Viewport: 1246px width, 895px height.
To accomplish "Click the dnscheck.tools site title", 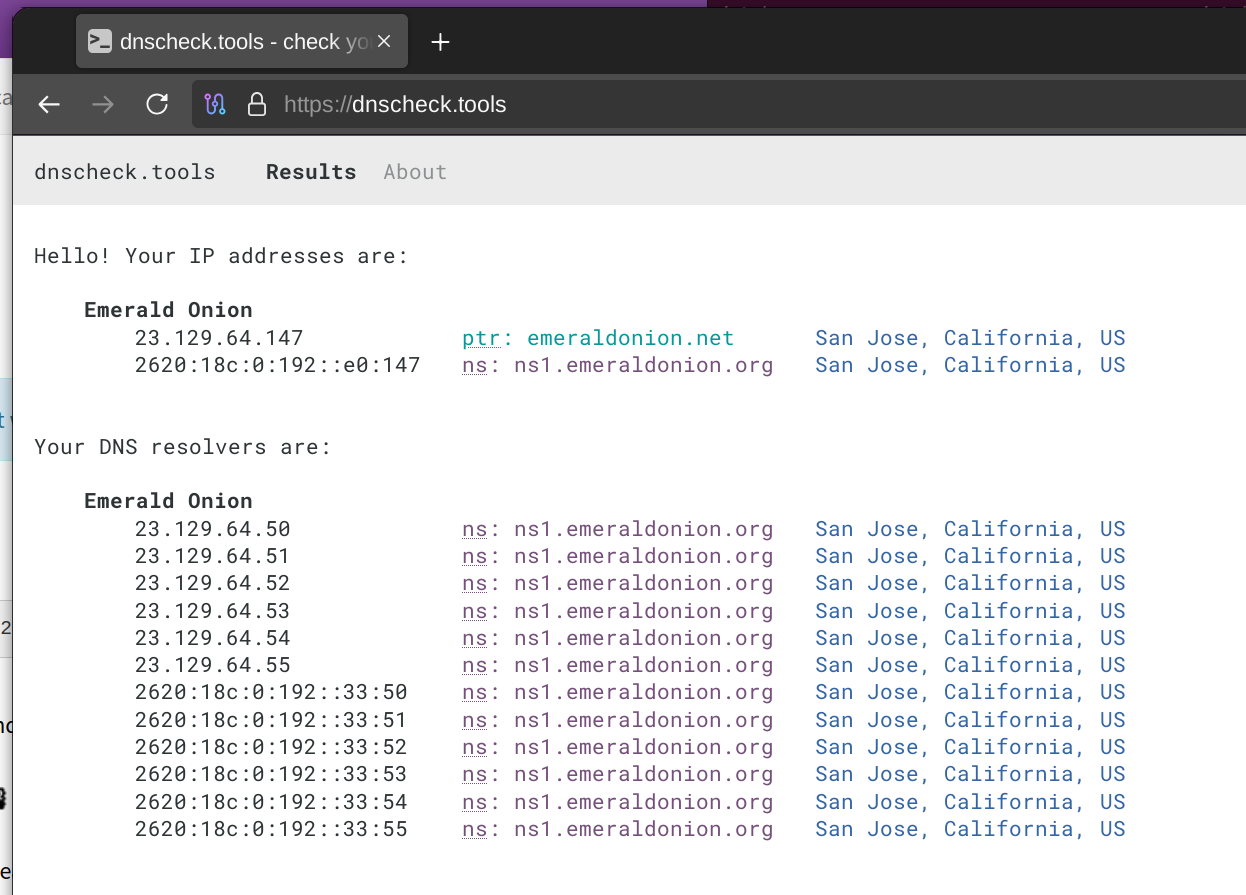I will pyautogui.click(x=125, y=172).
